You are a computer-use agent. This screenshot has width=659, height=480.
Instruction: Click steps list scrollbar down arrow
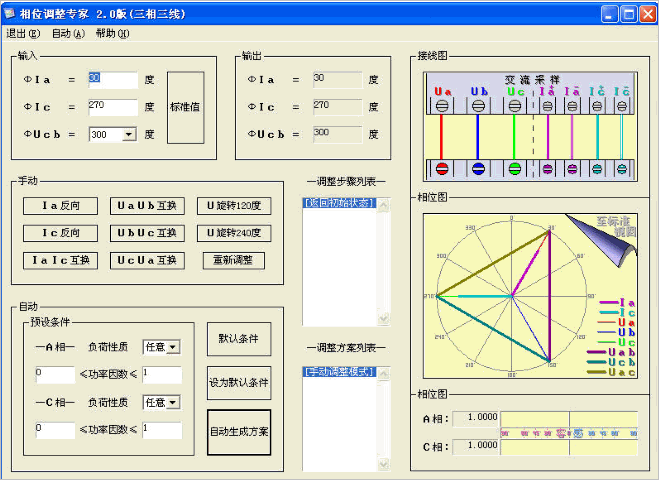(384, 319)
